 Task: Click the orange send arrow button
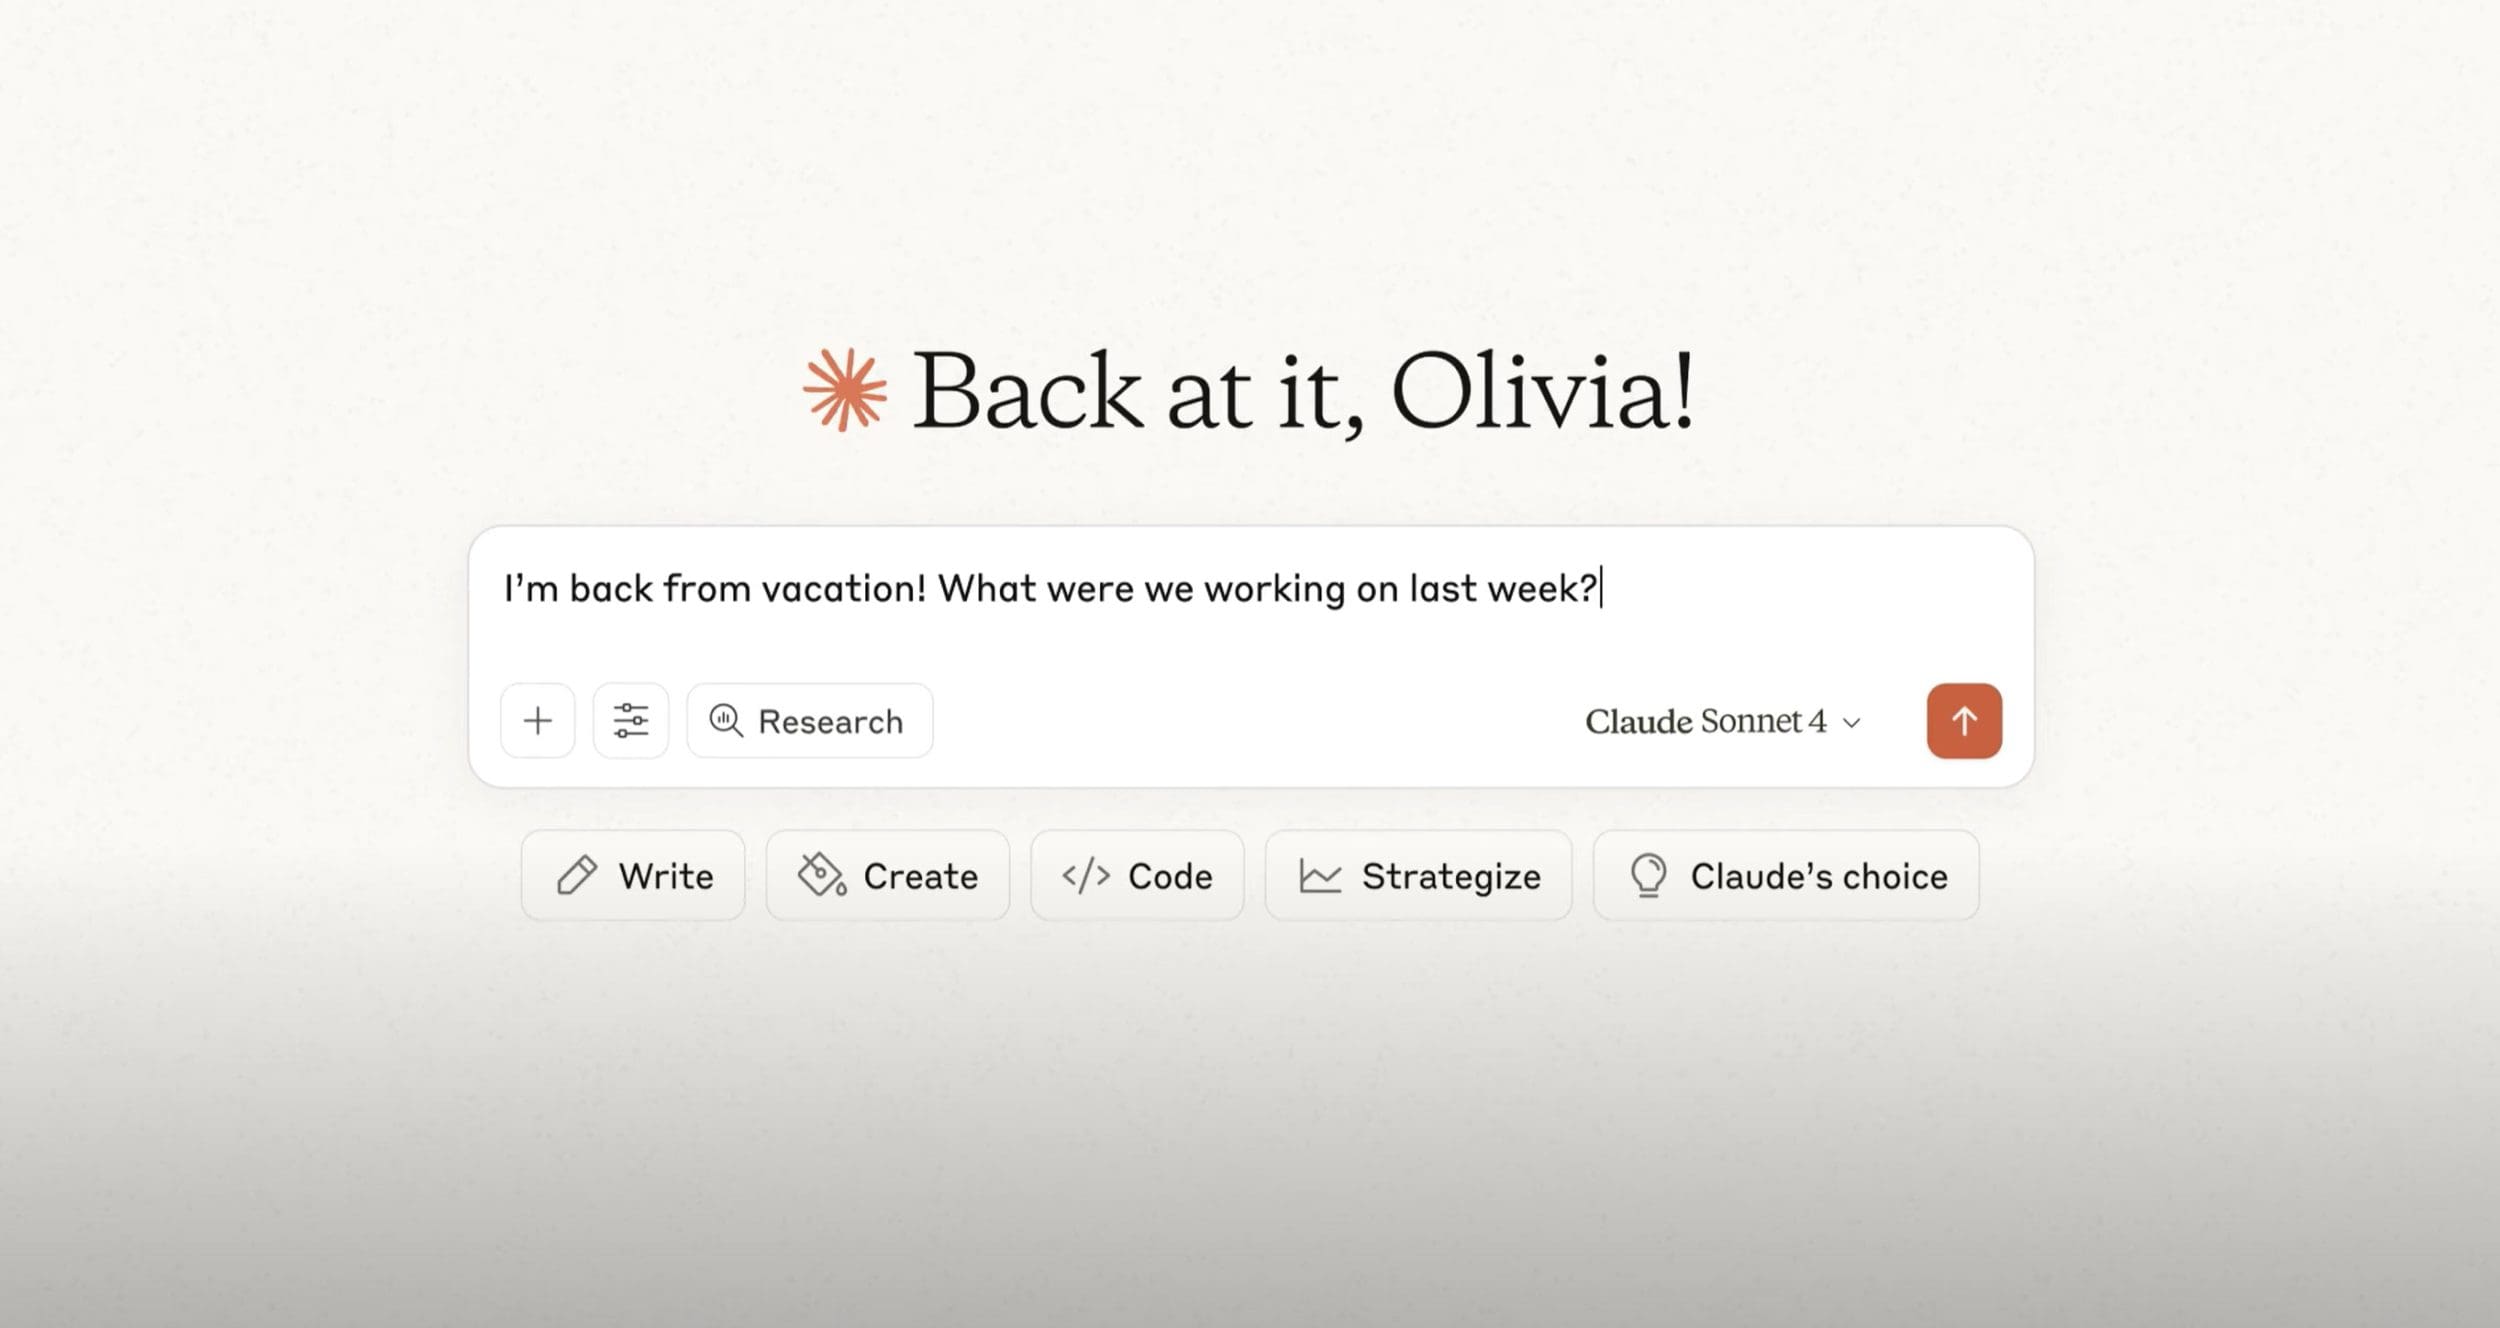(x=1963, y=720)
